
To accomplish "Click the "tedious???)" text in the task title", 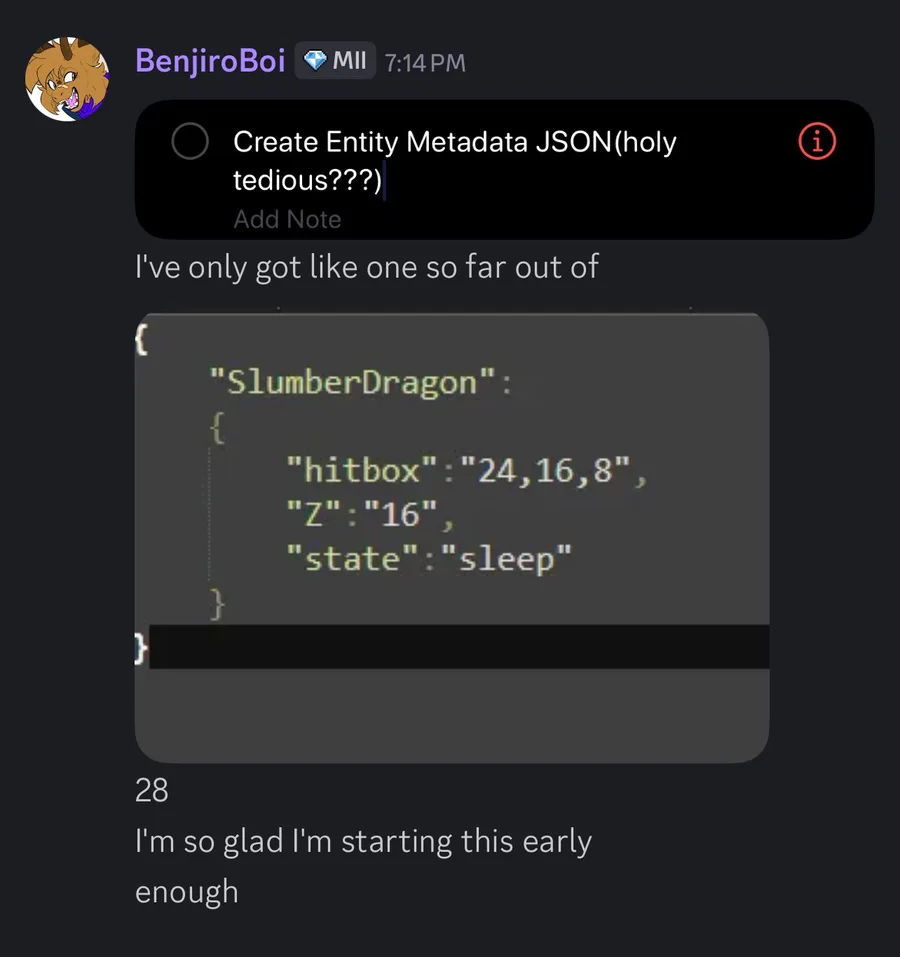I will tap(307, 183).
